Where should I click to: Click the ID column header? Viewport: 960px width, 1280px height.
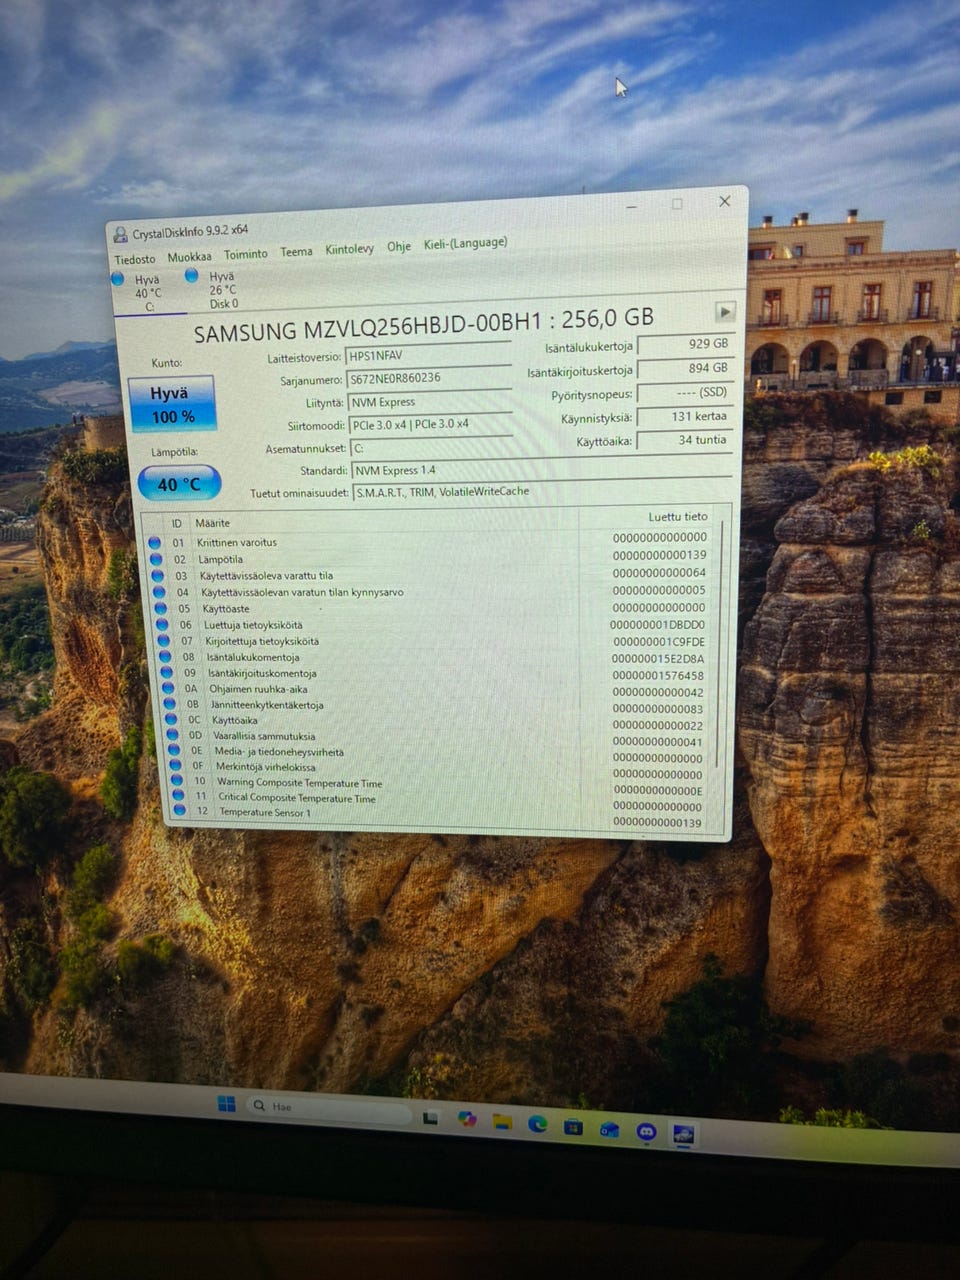(x=177, y=524)
